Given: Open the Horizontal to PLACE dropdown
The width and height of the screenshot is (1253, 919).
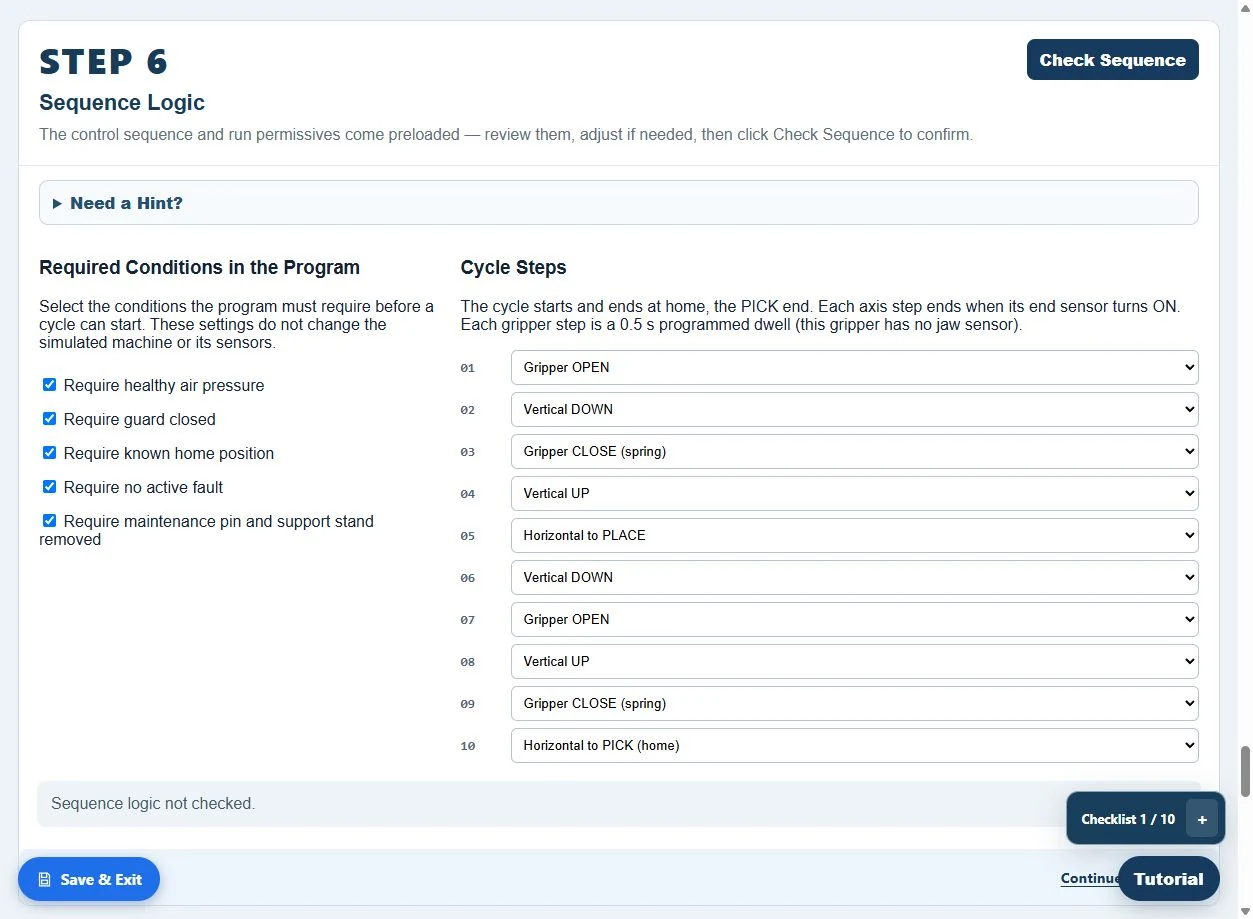Looking at the screenshot, I should pos(854,535).
